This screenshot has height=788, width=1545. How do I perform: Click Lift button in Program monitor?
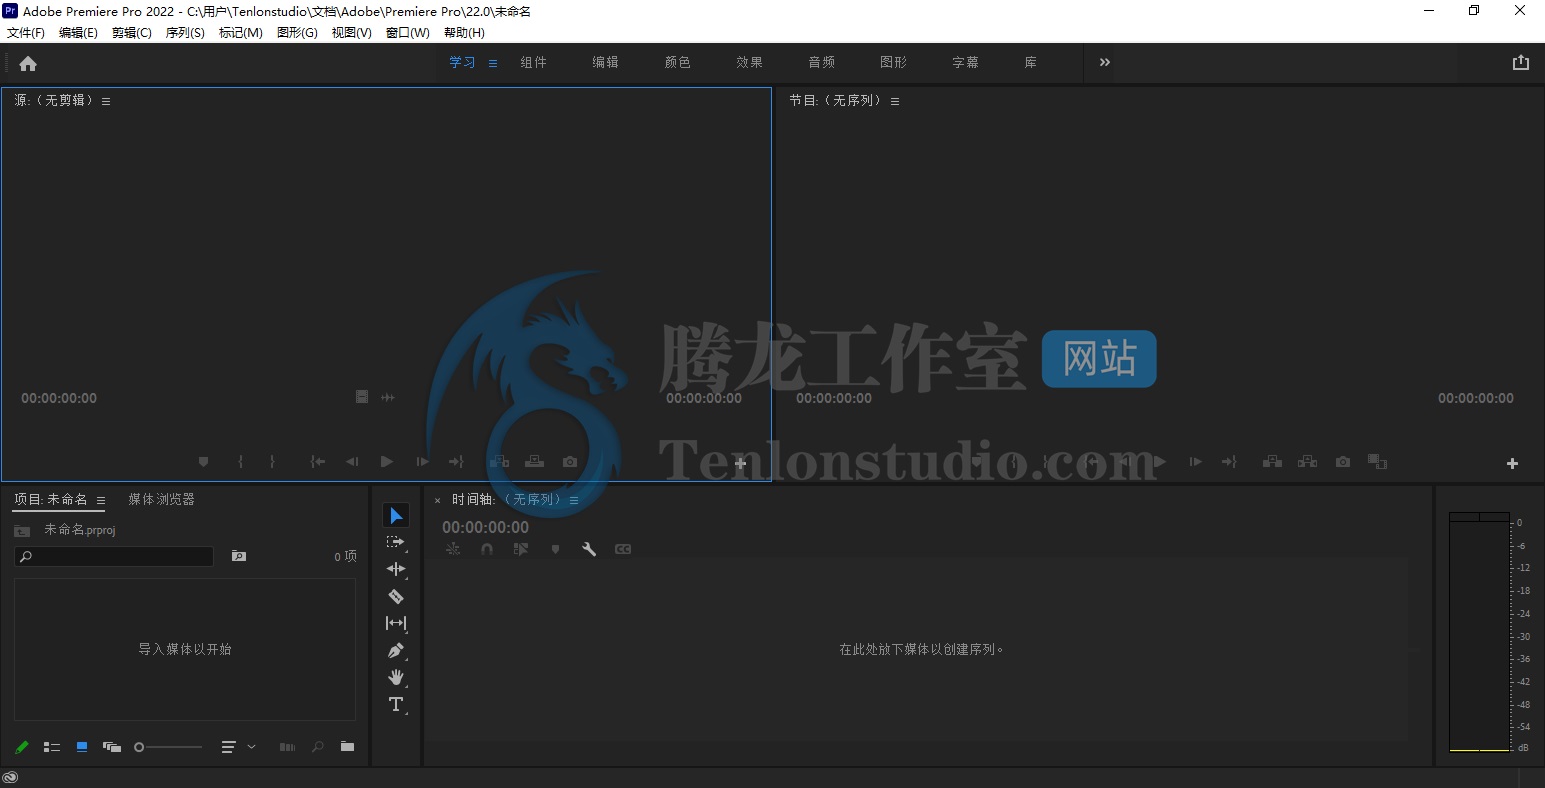point(1272,461)
